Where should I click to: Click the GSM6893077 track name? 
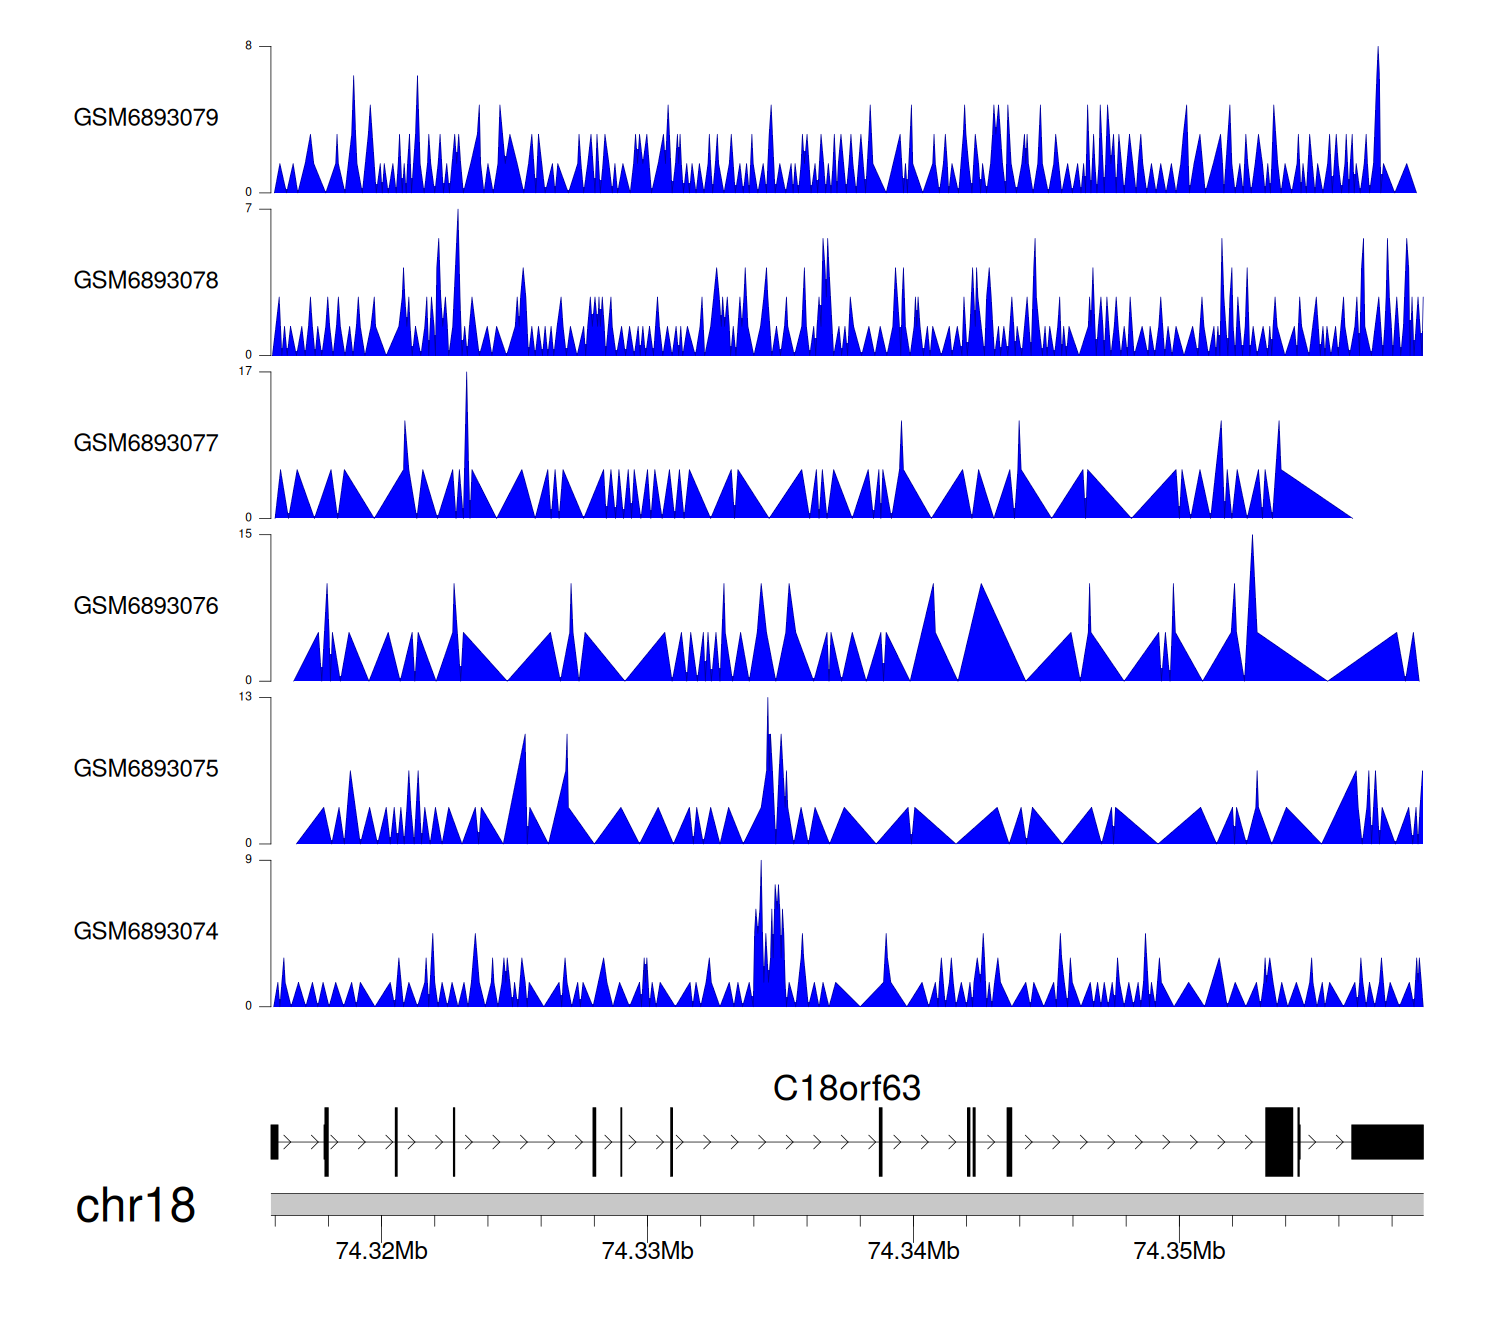coord(146,444)
